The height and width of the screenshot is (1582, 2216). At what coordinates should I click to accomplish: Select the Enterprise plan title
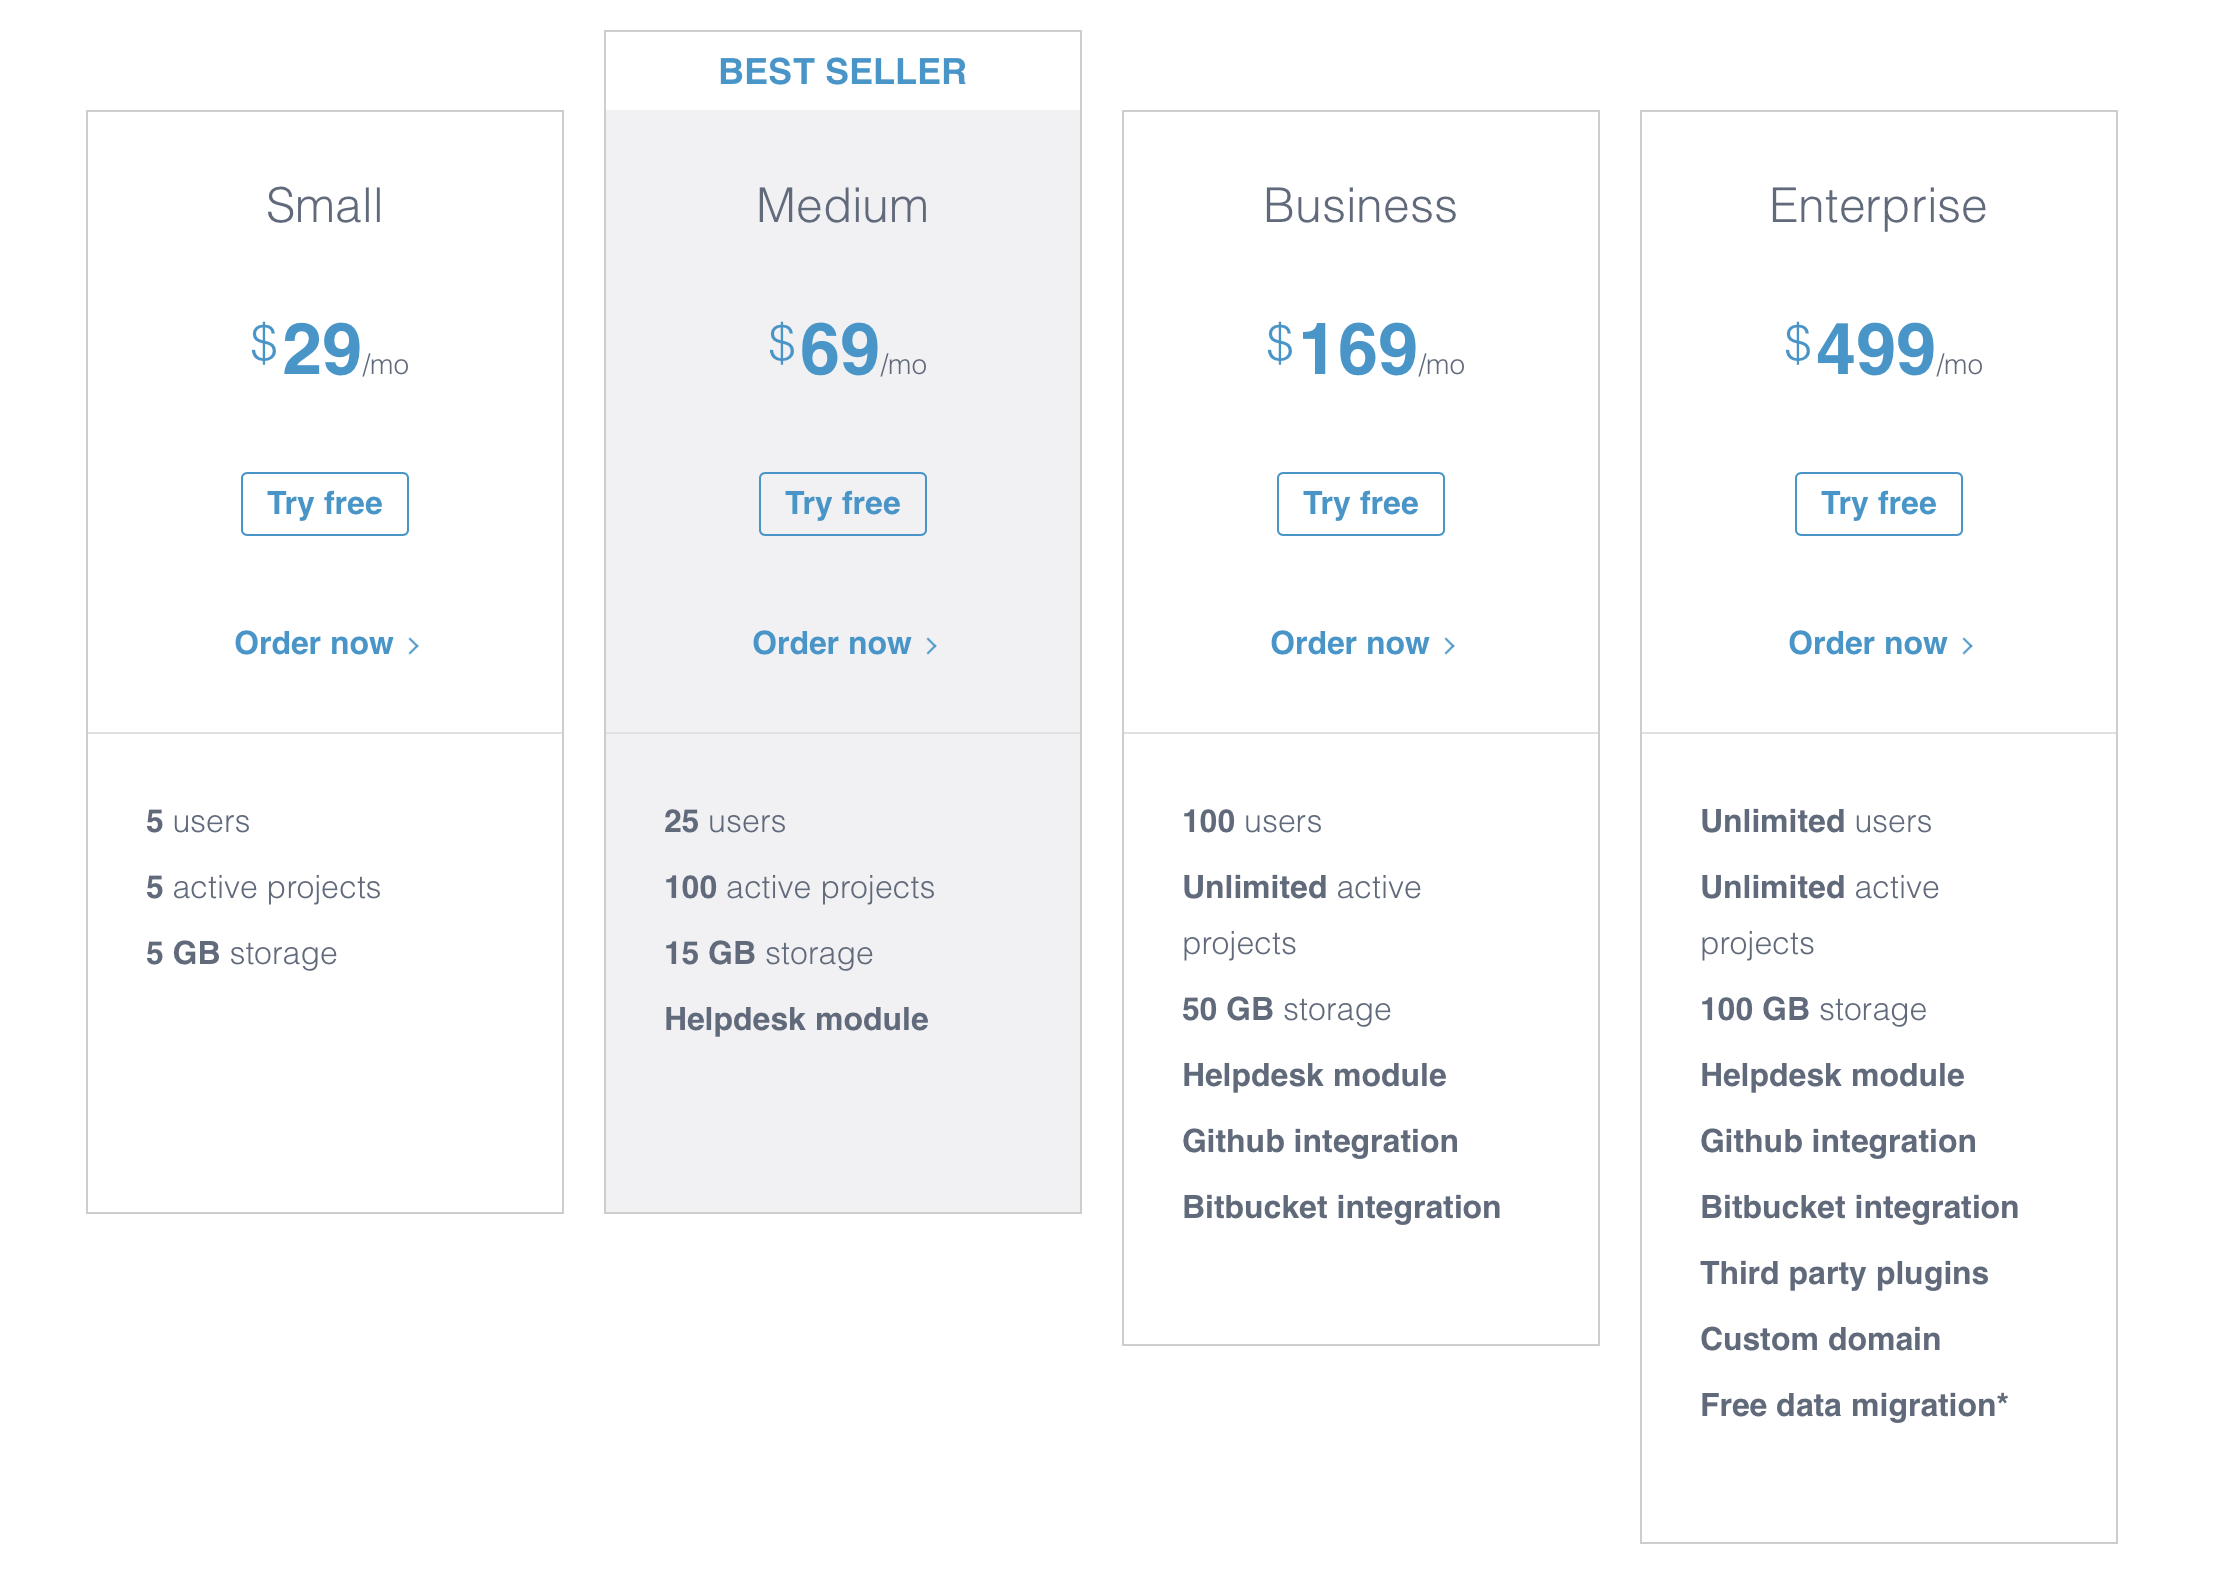(1878, 208)
